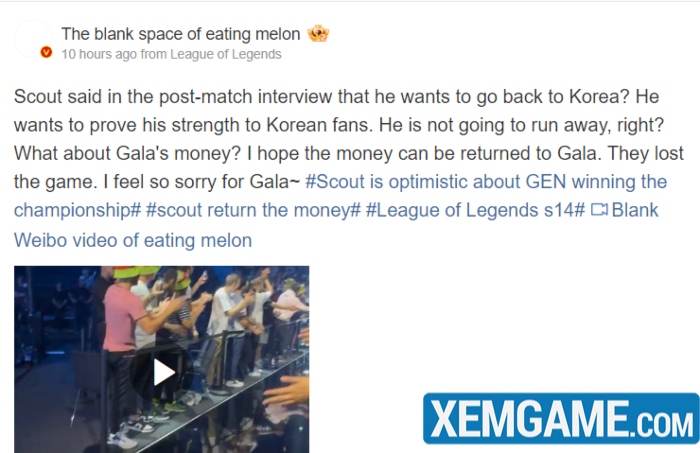Viewport: 700px width, 453px height.
Task: Click the crowd video thumbnail image
Action: [162, 359]
